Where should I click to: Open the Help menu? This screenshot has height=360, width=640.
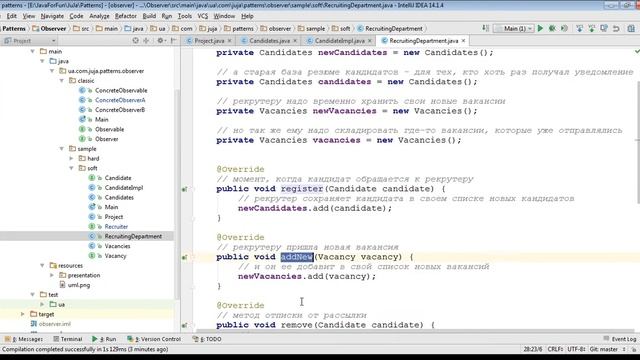tap(247, 16)
